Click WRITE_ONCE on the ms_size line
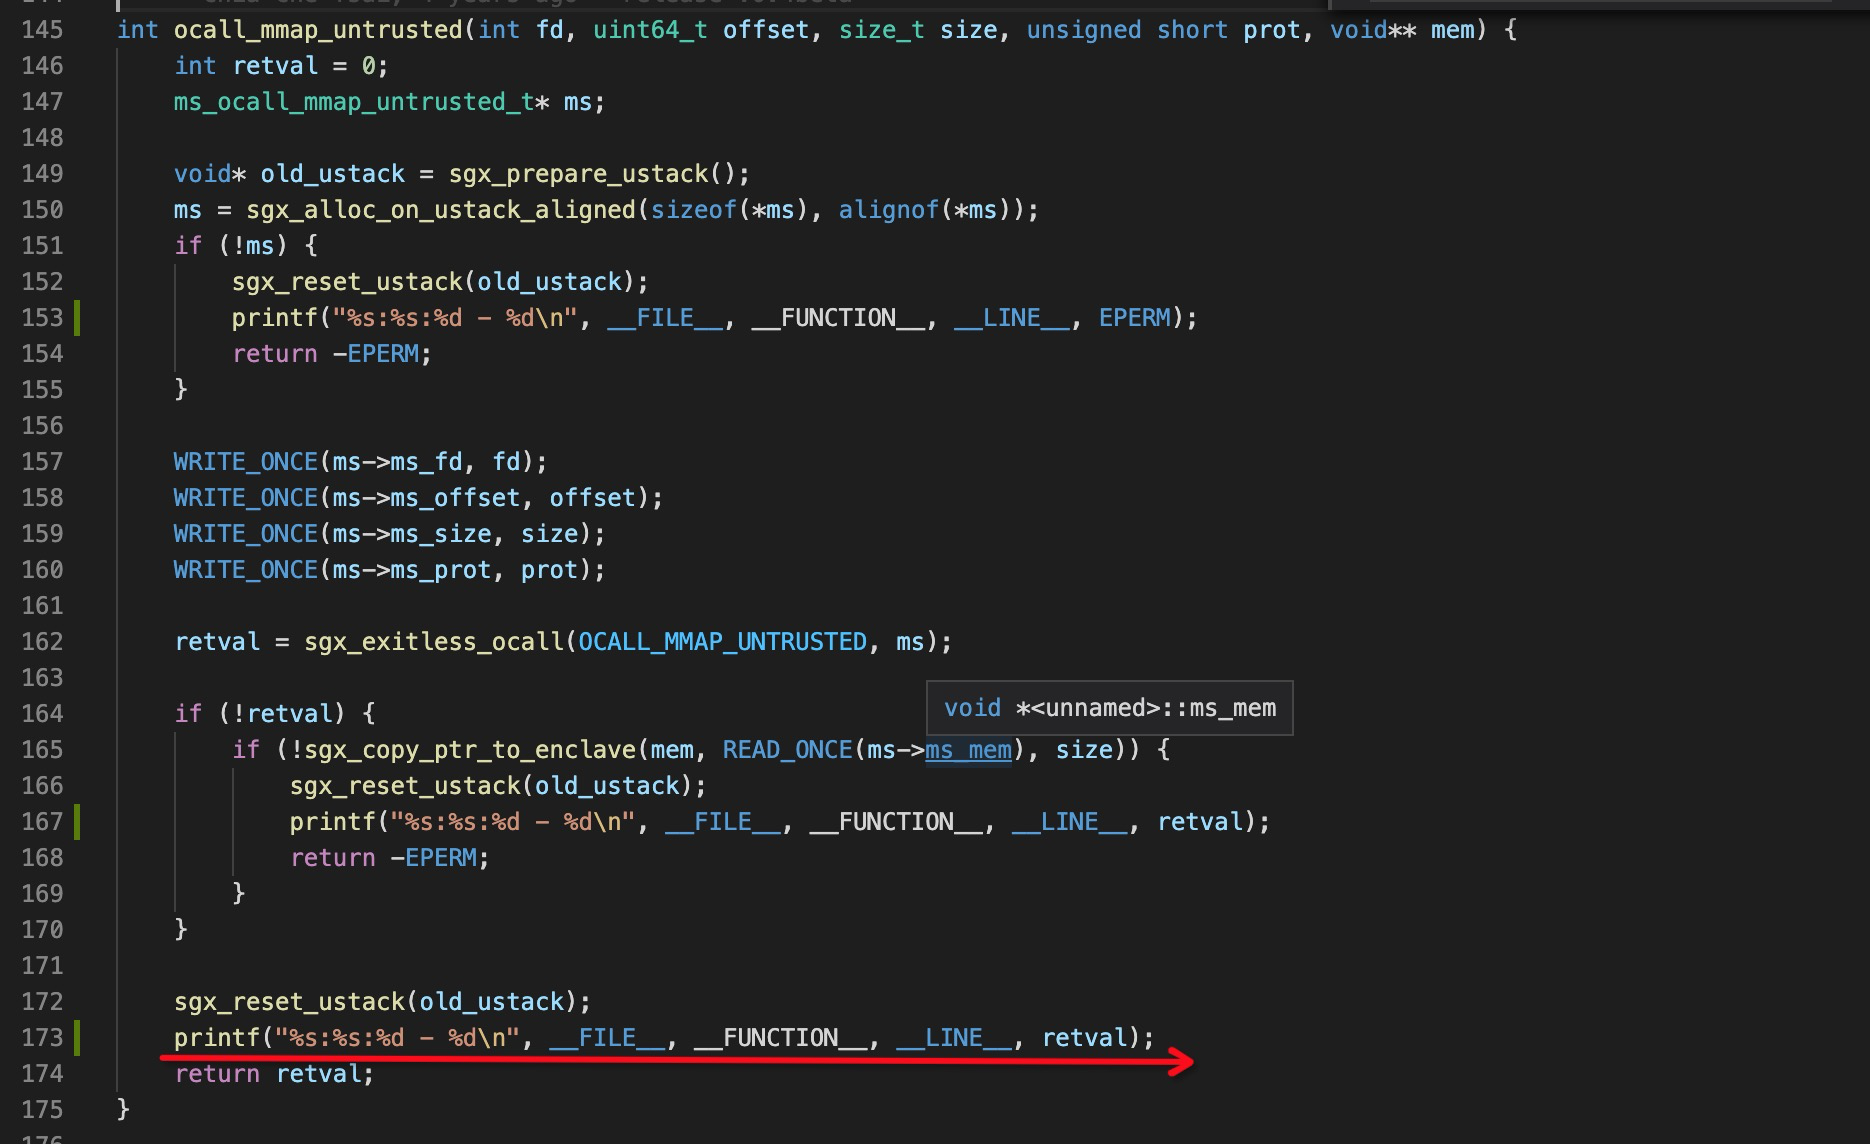 coord(246,534)
